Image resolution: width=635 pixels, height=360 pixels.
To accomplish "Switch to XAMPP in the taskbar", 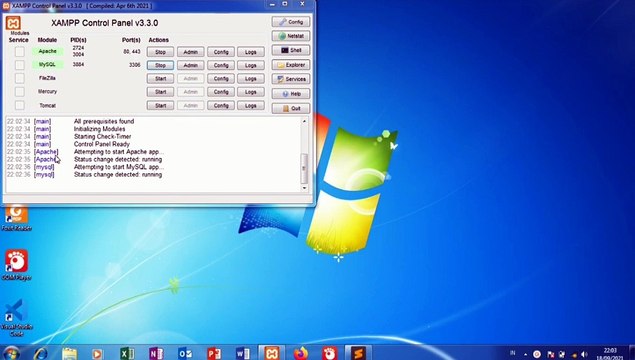I will tap(272, 353).
